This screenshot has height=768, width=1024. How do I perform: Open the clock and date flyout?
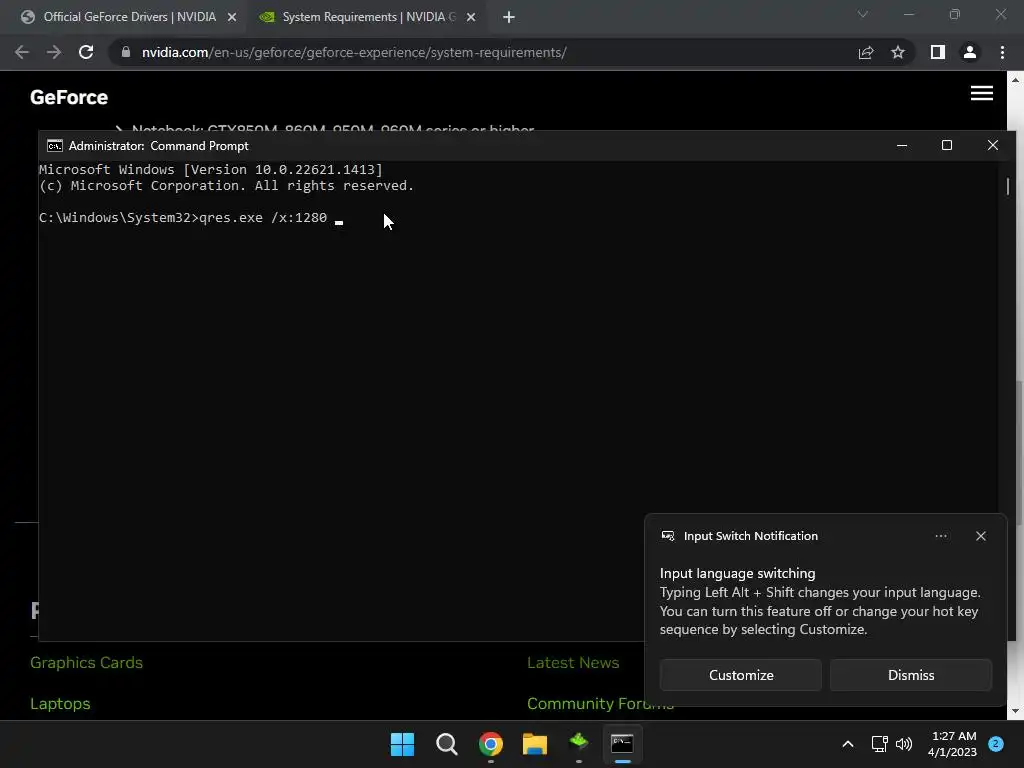(x=953, y=744)
